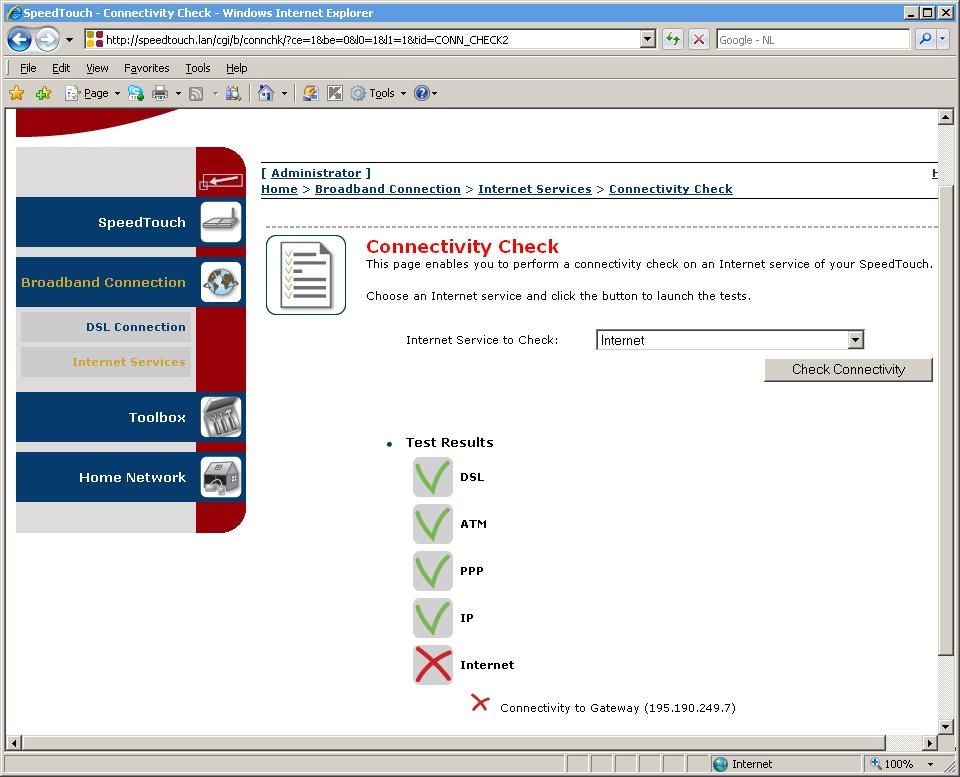The height and width of the screenshot is (777, 960).
Task: Click the browser Back arrow button
Action: click(x=19, y=40)
